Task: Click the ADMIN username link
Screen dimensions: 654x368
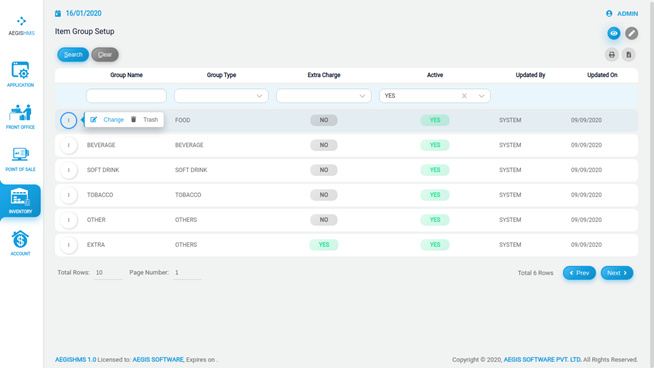Action: pos(627,14)
